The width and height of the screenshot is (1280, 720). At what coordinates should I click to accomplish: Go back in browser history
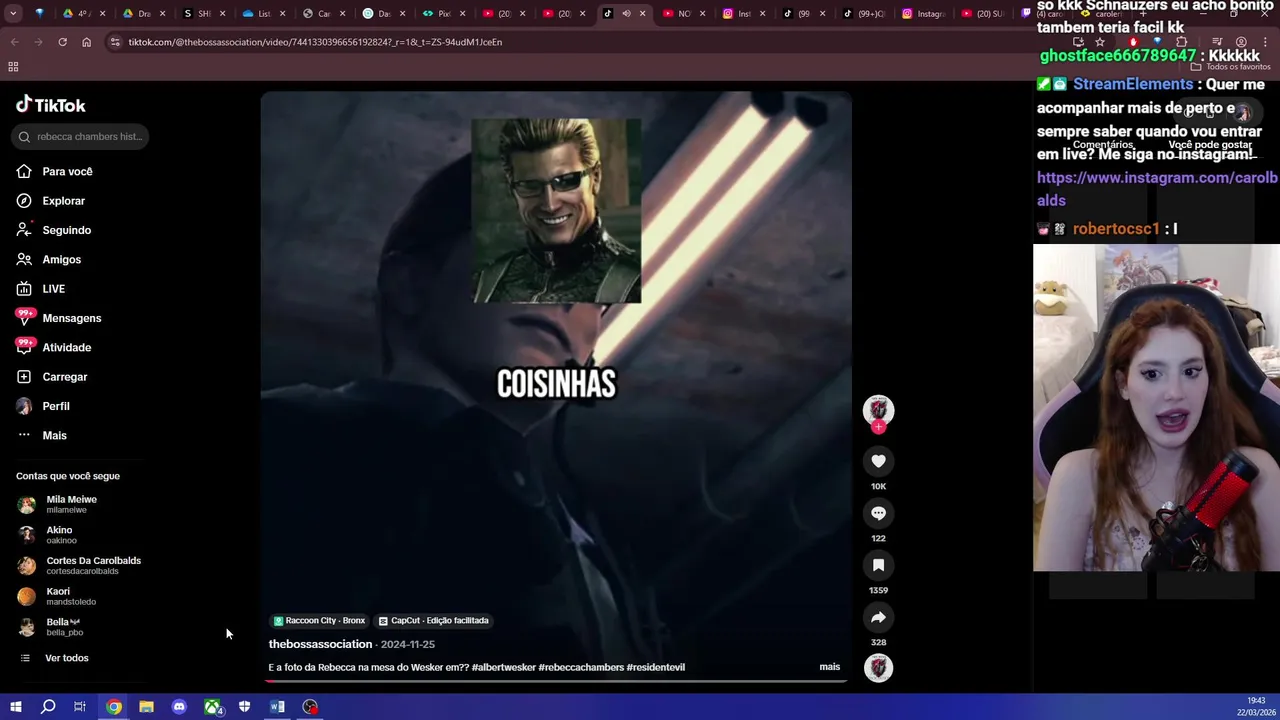pos(14,42)
